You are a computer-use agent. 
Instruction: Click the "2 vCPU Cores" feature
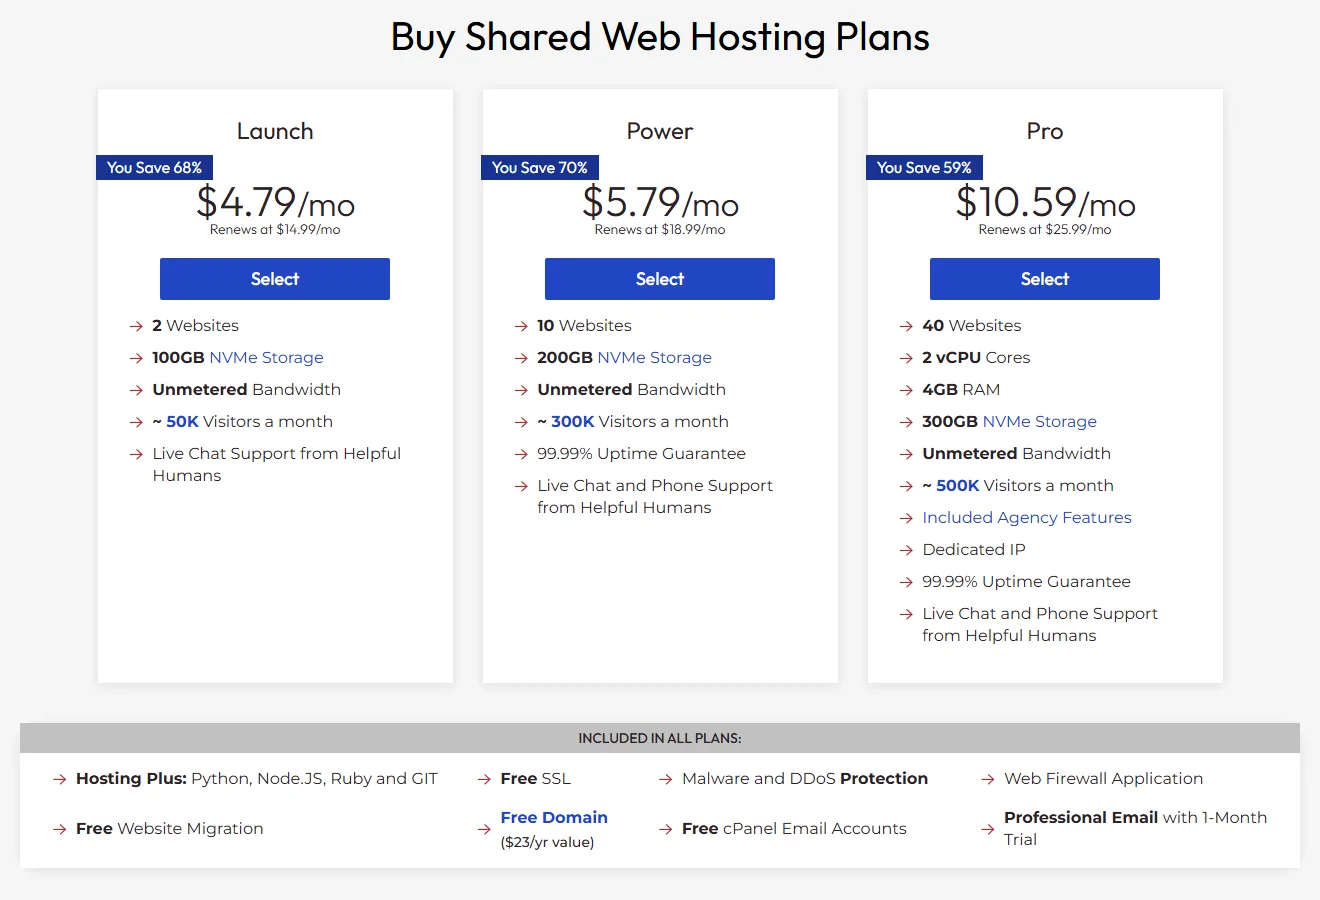tap(976, 357)
